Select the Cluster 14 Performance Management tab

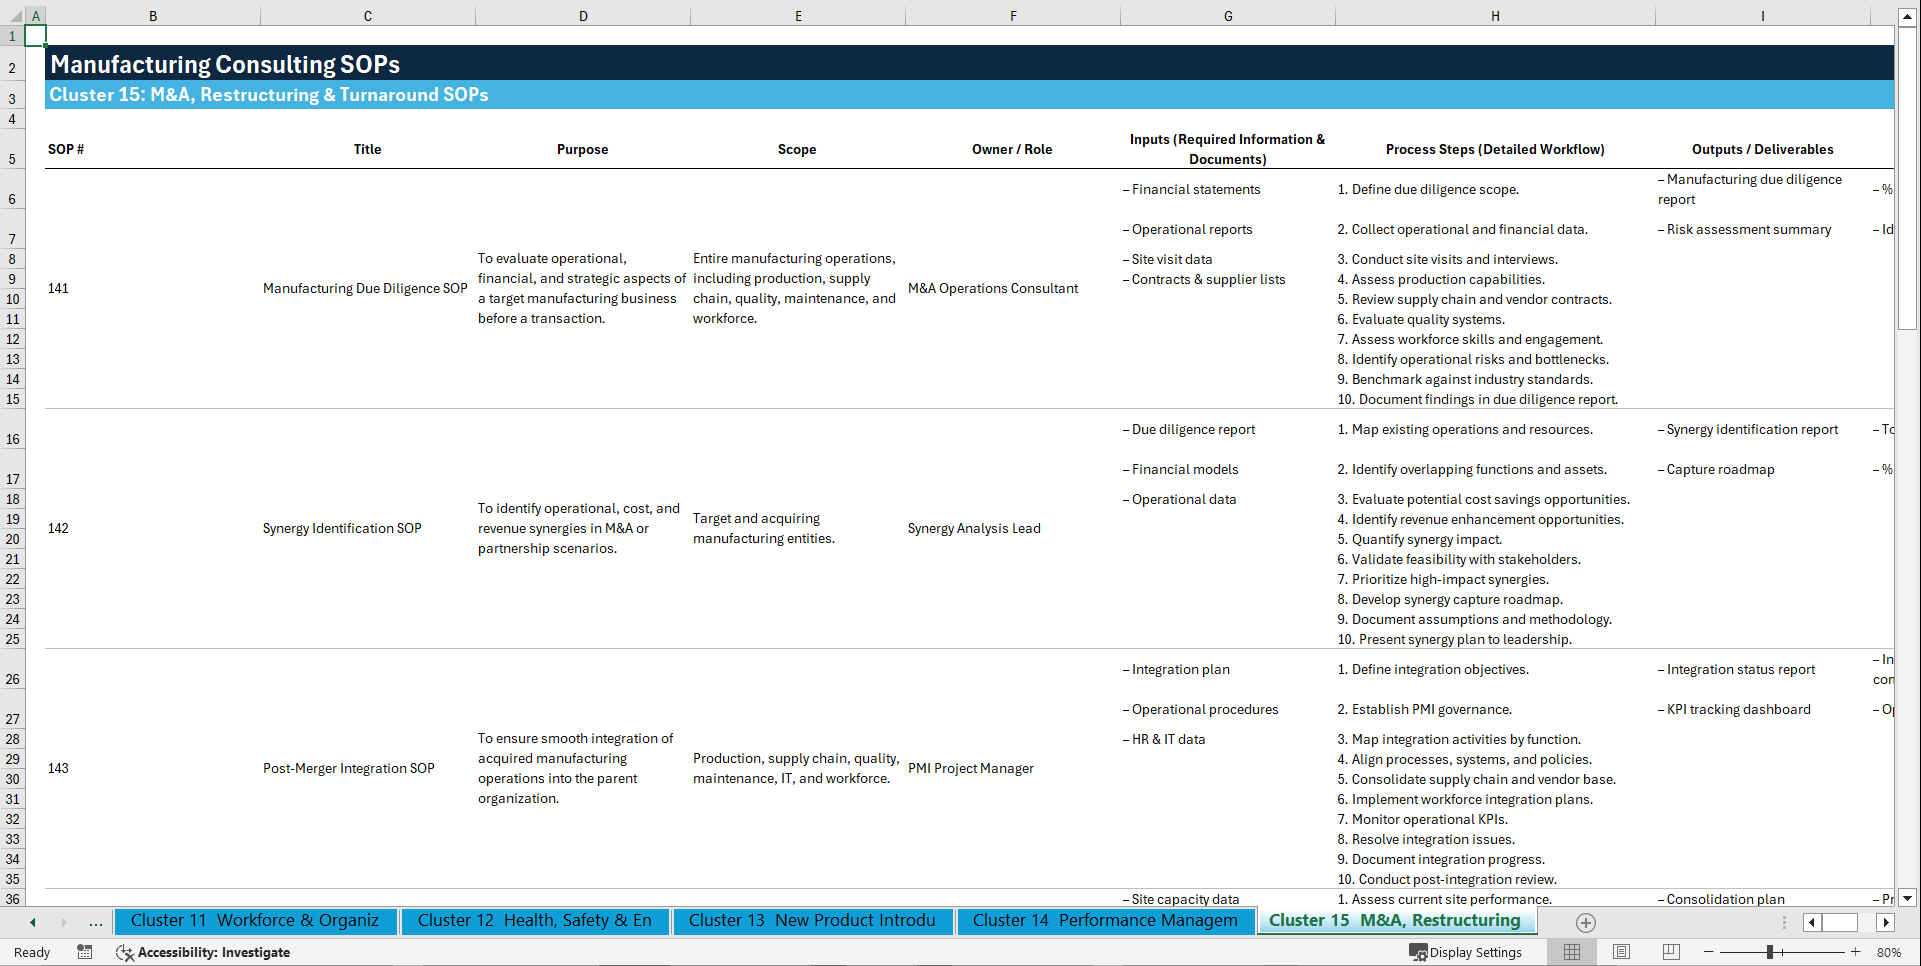1105,920
